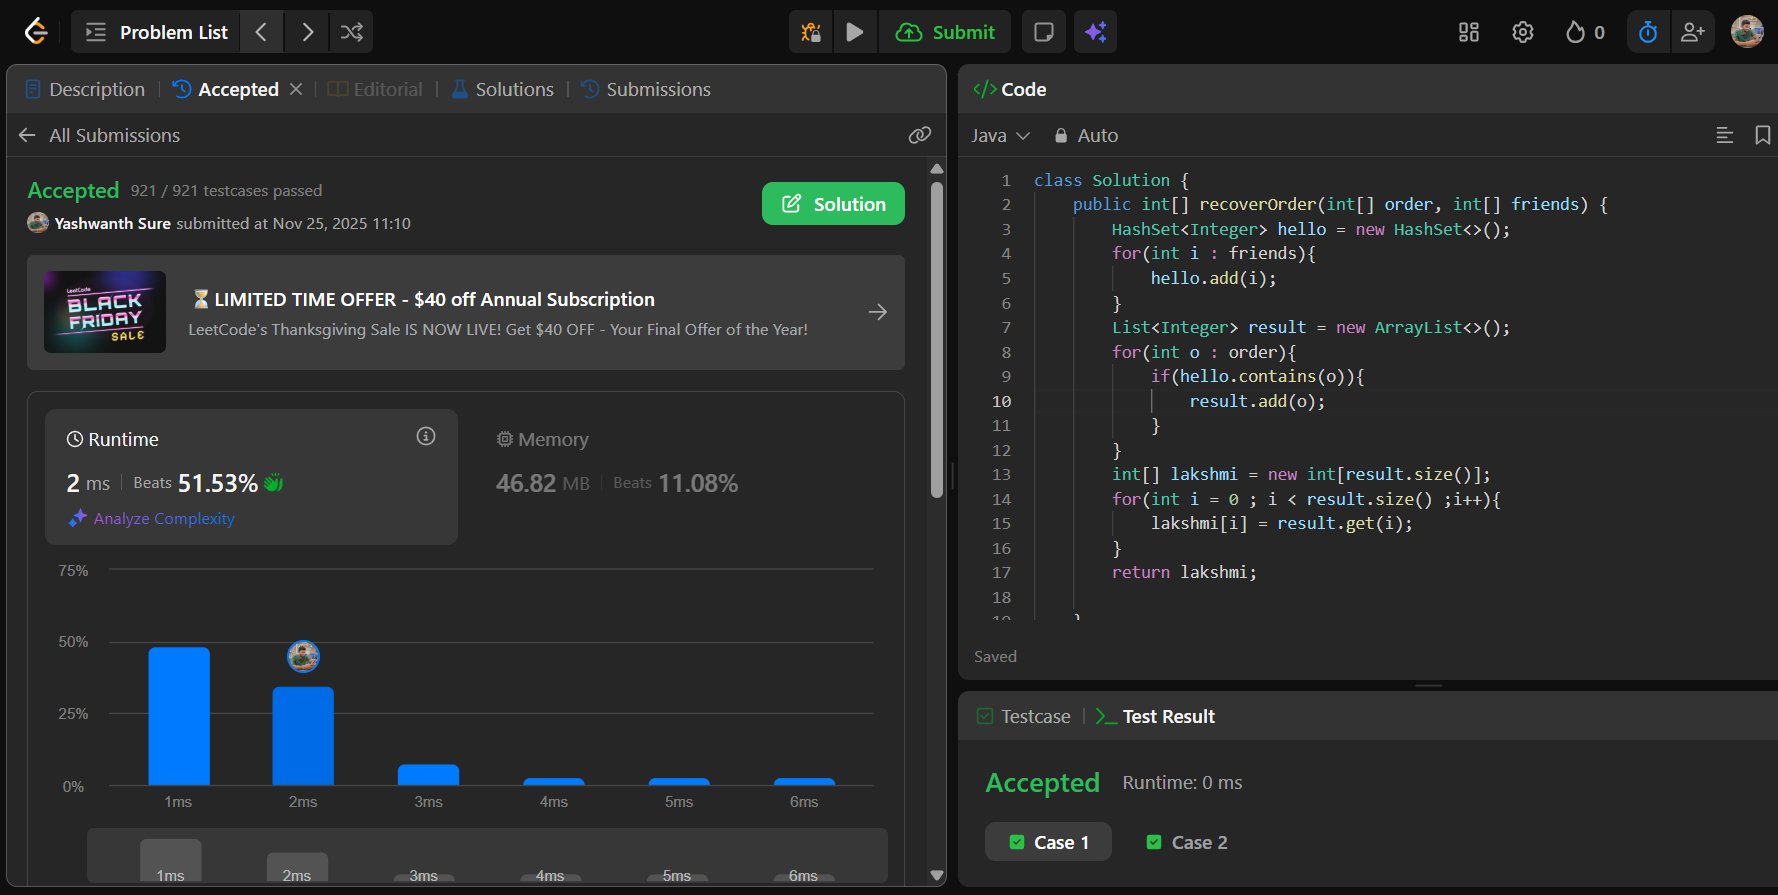The image size is (1778, 895).
Task: Bookmark the code with bookmark icon
Action: click(1762, 135)
